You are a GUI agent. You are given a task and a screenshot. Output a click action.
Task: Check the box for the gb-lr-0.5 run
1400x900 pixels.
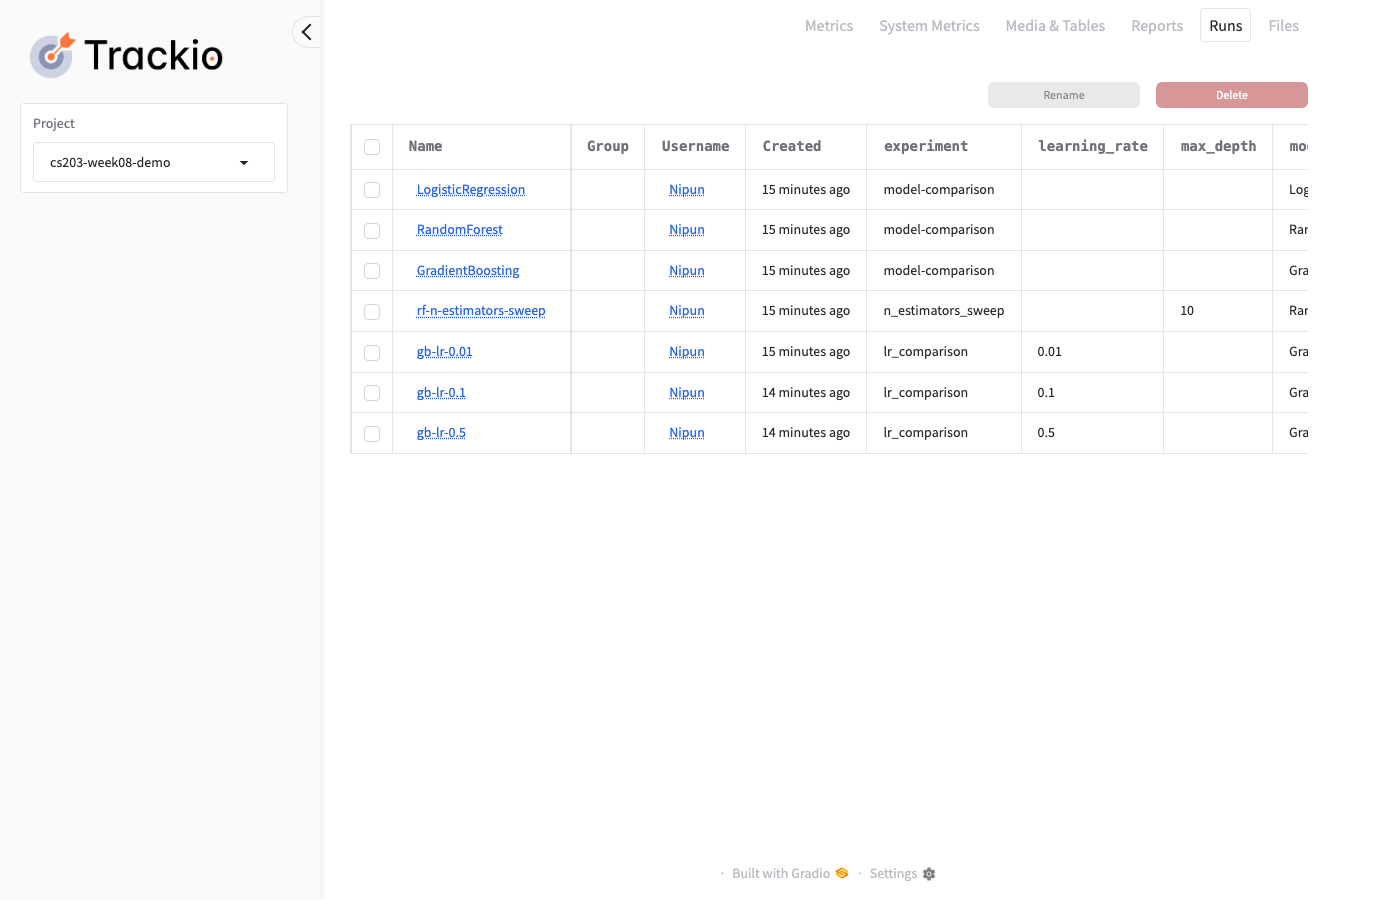point(372,434)
